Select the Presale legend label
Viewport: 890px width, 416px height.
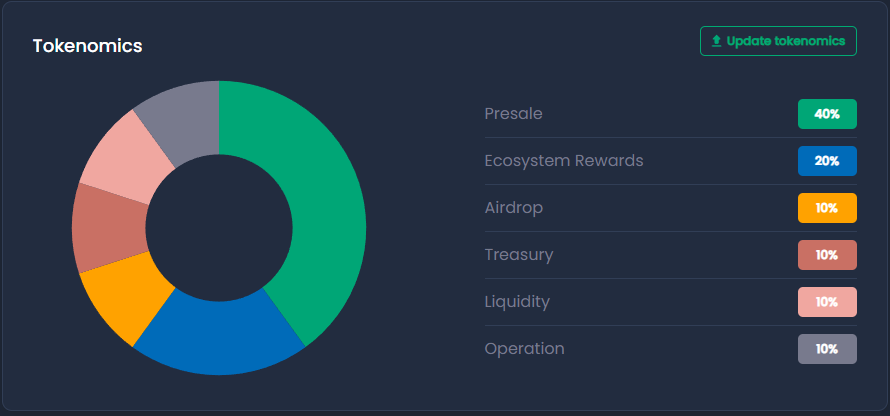[x=513, y=114]
